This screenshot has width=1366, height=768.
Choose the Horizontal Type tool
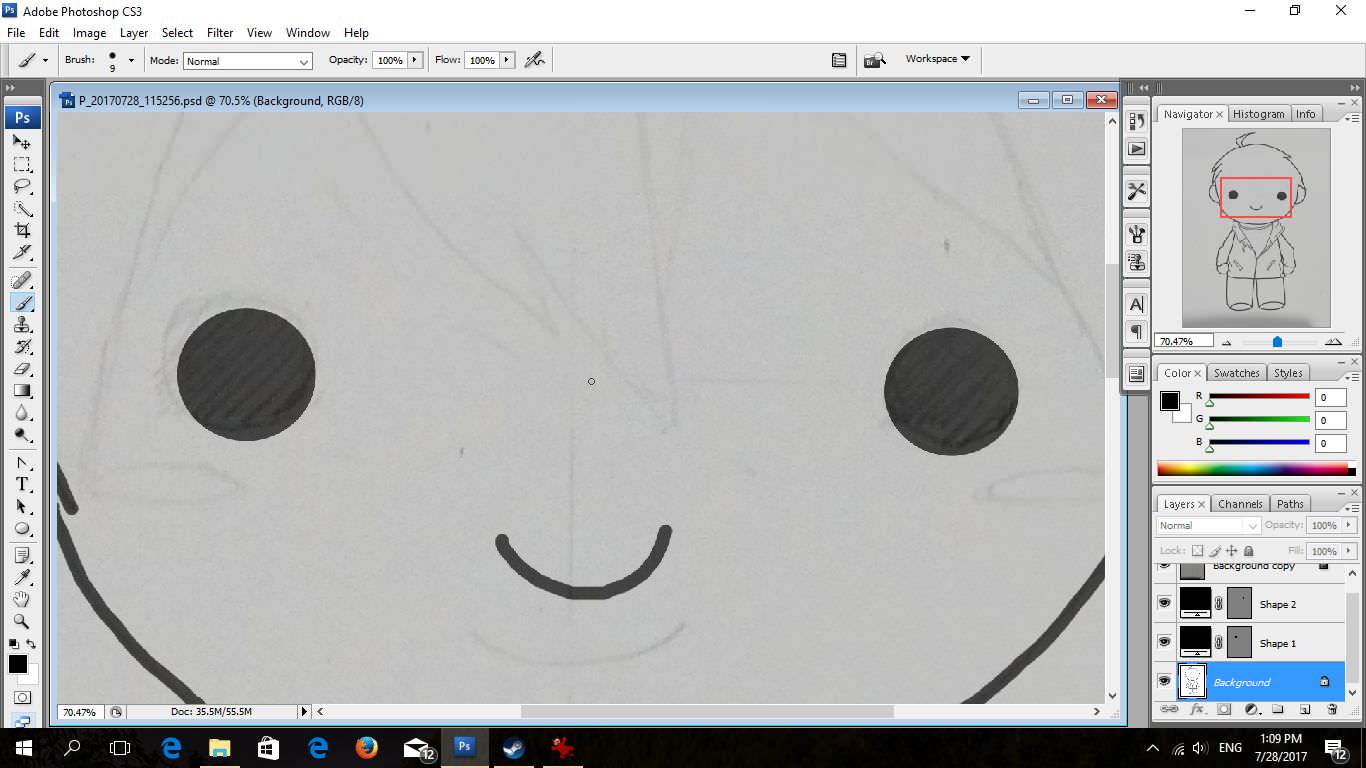22,485
